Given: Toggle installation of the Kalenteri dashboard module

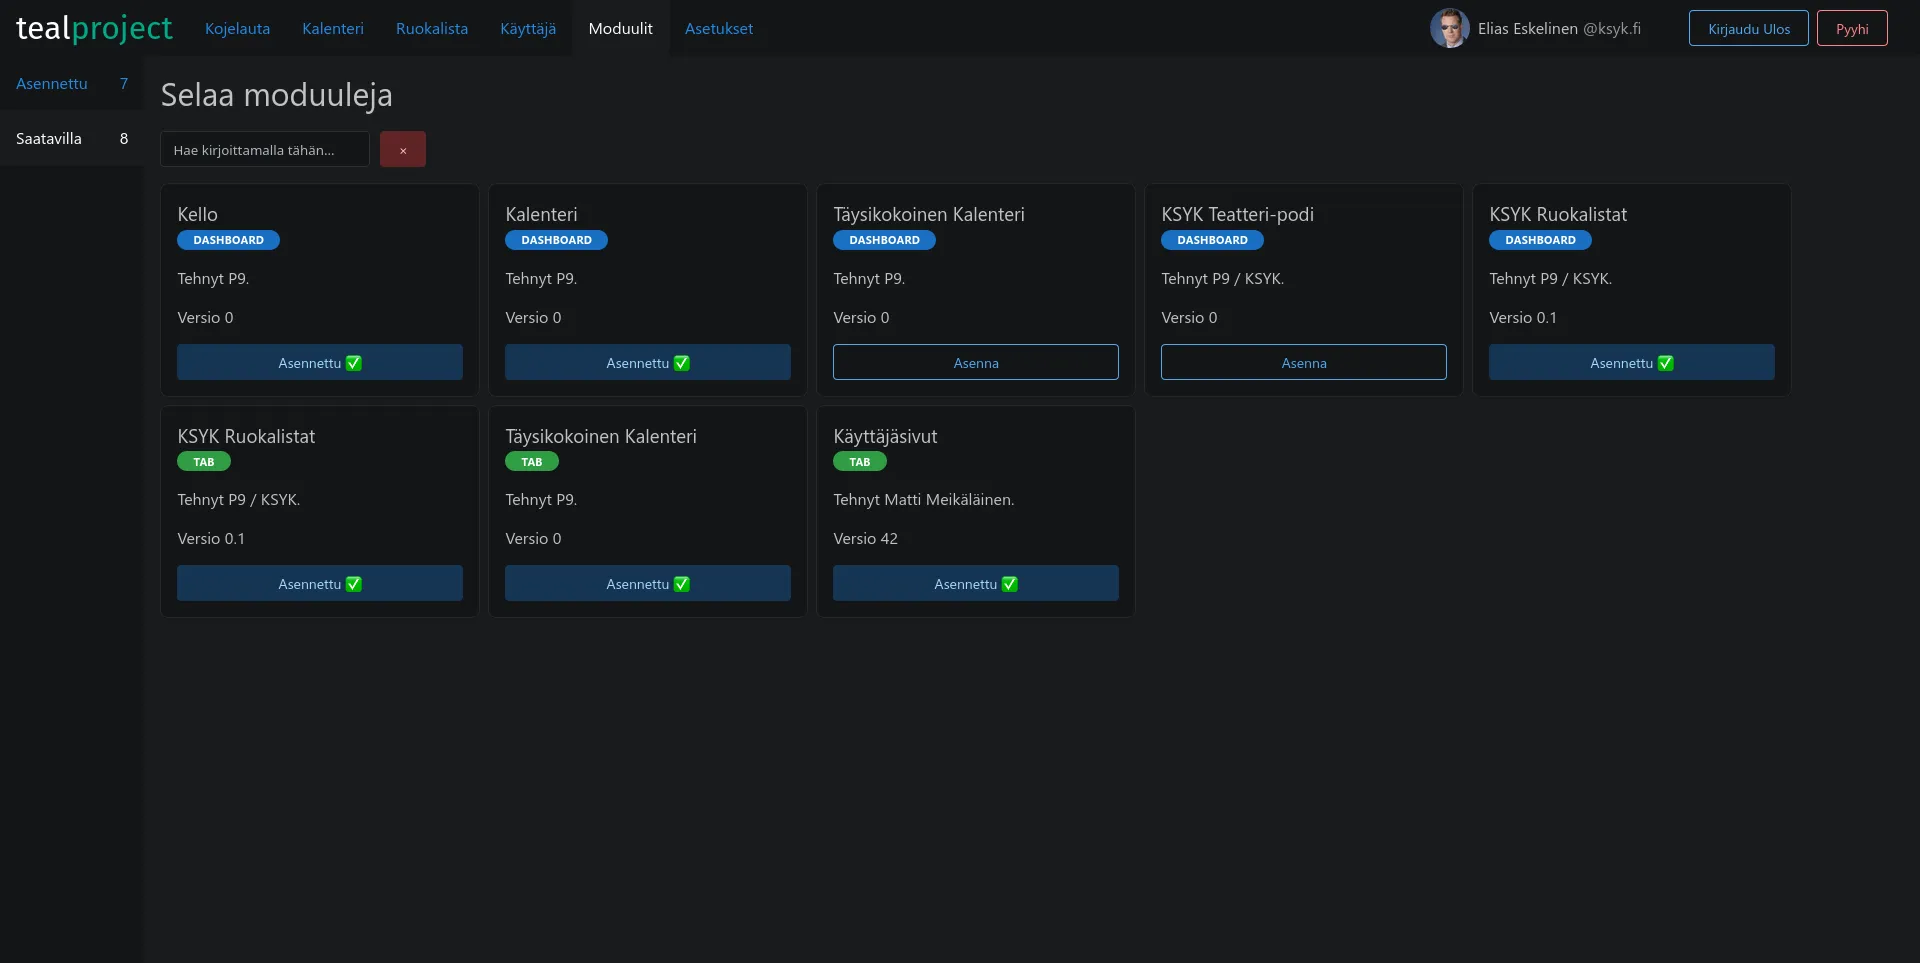Looking at the screenshot, I should click(x=647, y=362).
